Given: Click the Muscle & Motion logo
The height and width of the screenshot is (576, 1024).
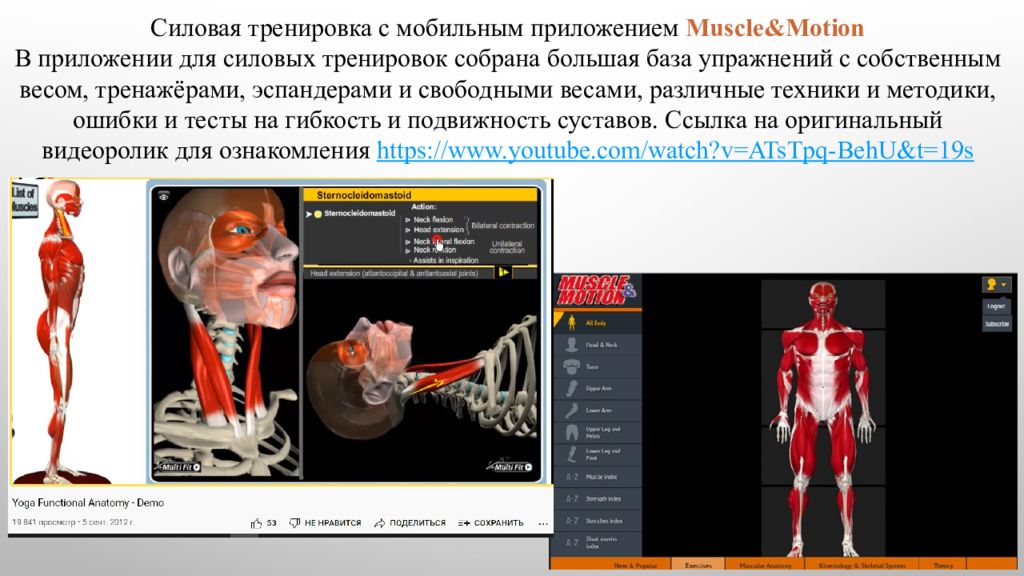Looking at the screenshot, I should tap(596, 291).
